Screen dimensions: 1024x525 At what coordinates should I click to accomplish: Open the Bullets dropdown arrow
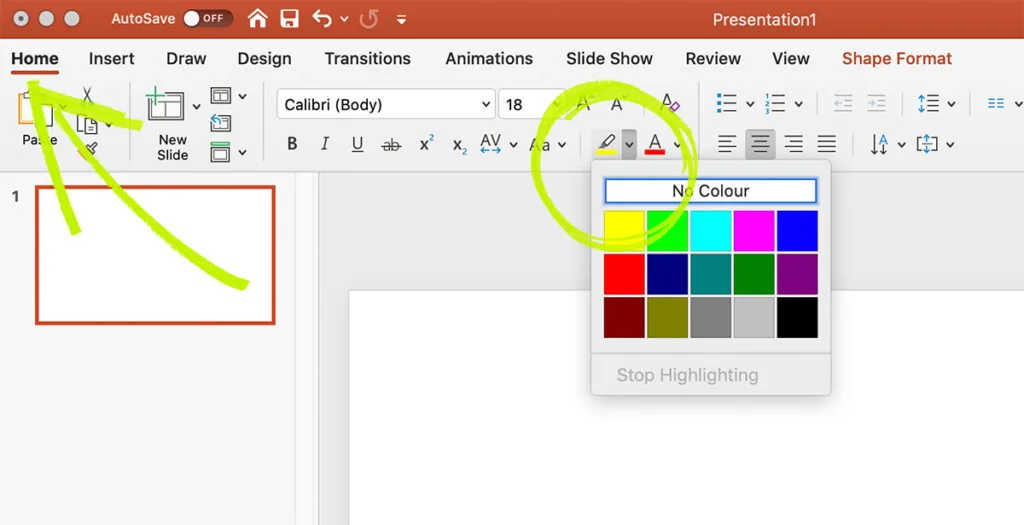click(x=750, y=104)
